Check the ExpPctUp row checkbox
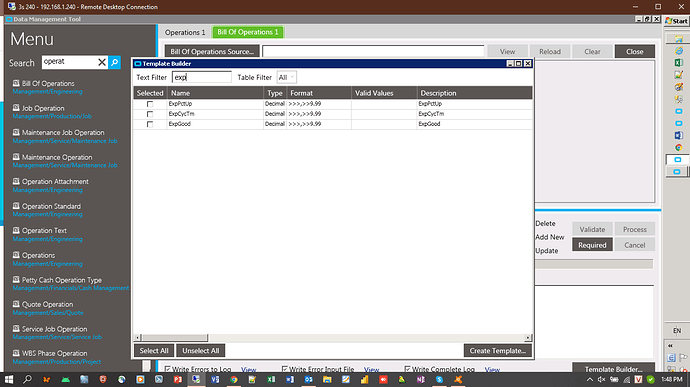 point(150,104)
